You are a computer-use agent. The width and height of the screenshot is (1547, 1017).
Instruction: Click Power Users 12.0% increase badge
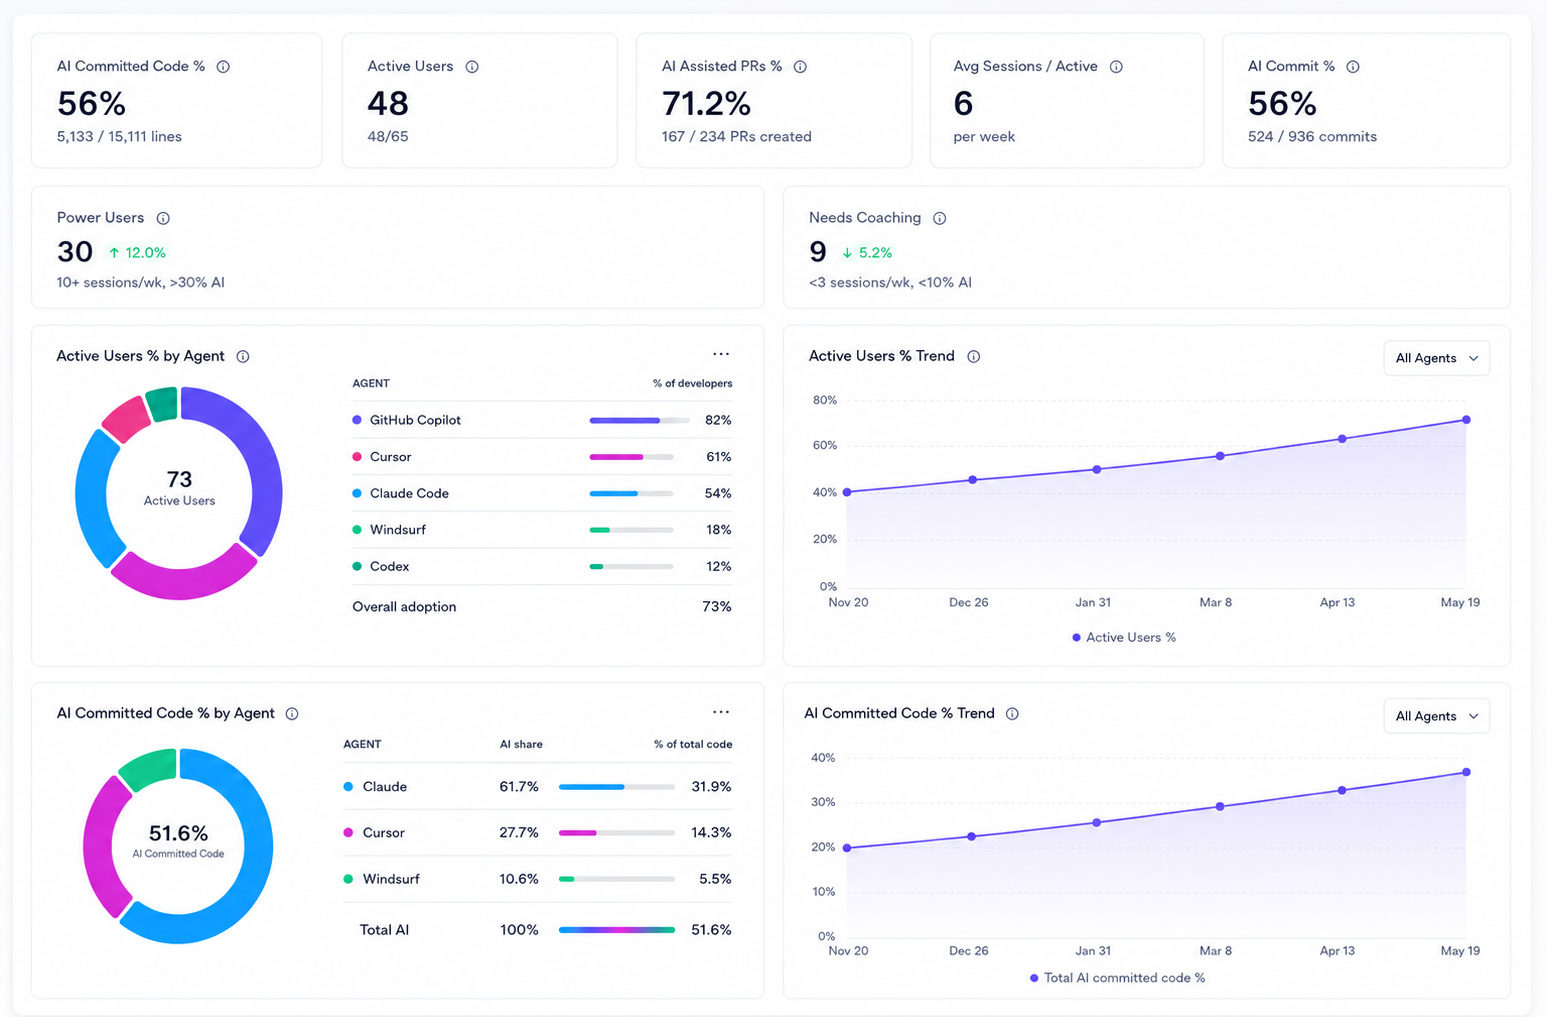point(137,253)
